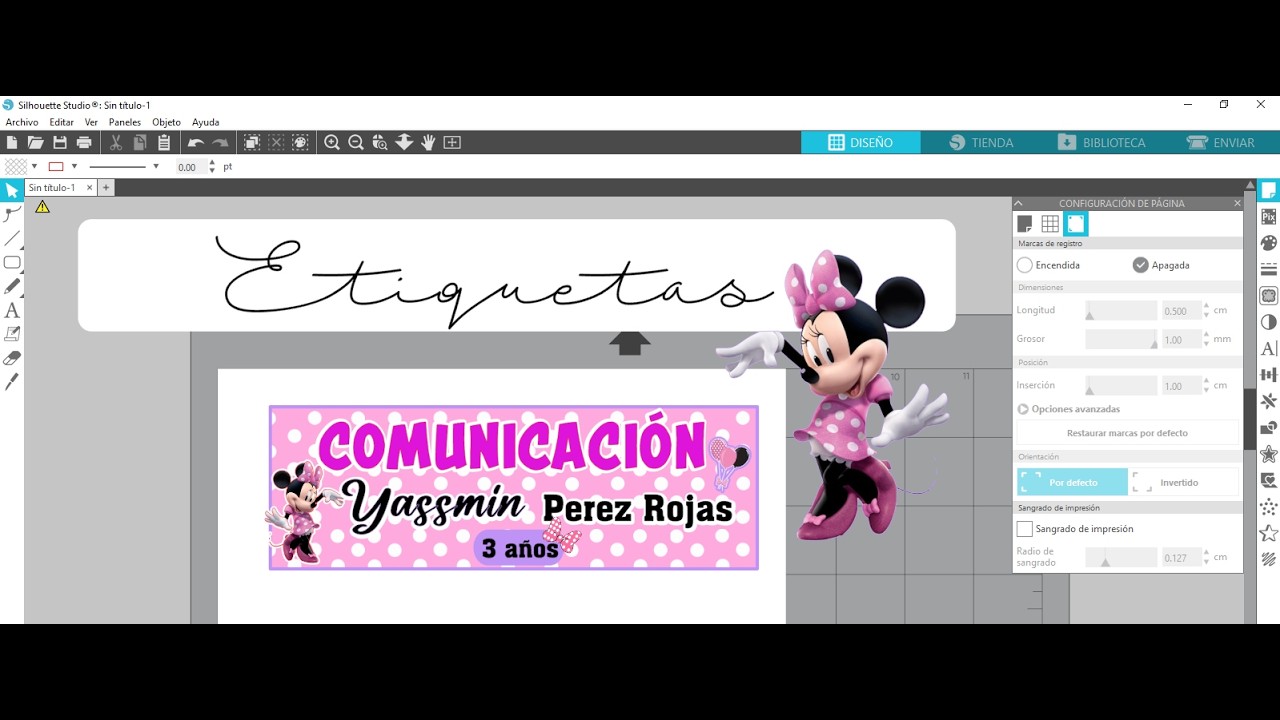Open the Pix panel in right sidebar

click(x=1269, y=216)
